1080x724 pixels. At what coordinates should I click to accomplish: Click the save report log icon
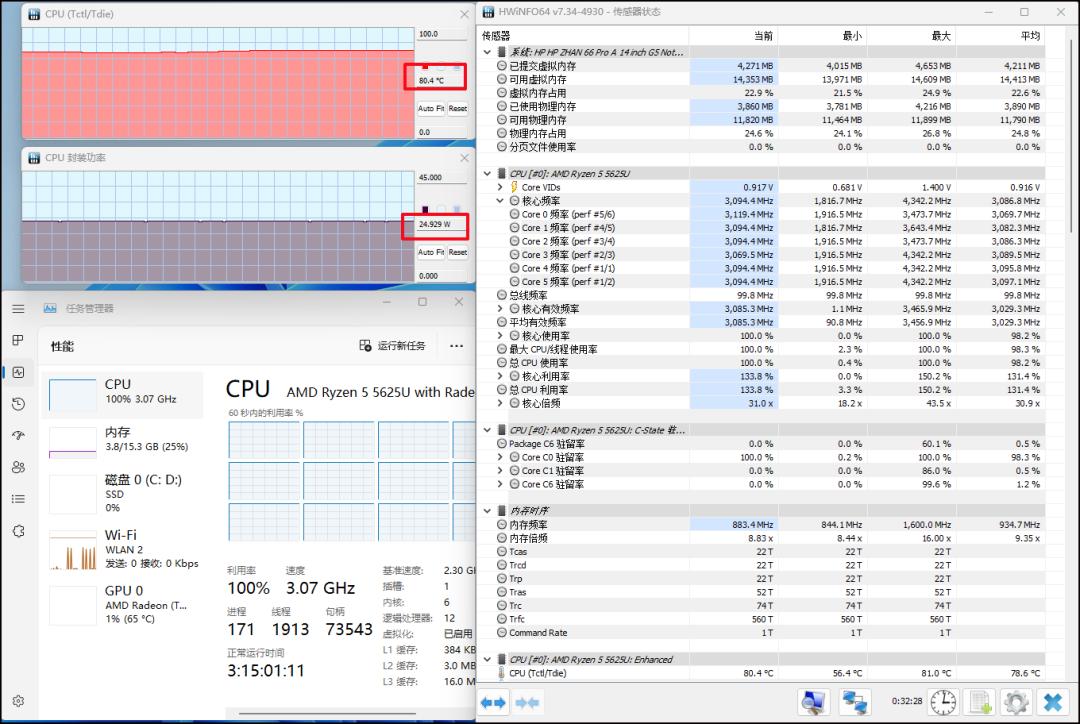(x=979, y=701)
